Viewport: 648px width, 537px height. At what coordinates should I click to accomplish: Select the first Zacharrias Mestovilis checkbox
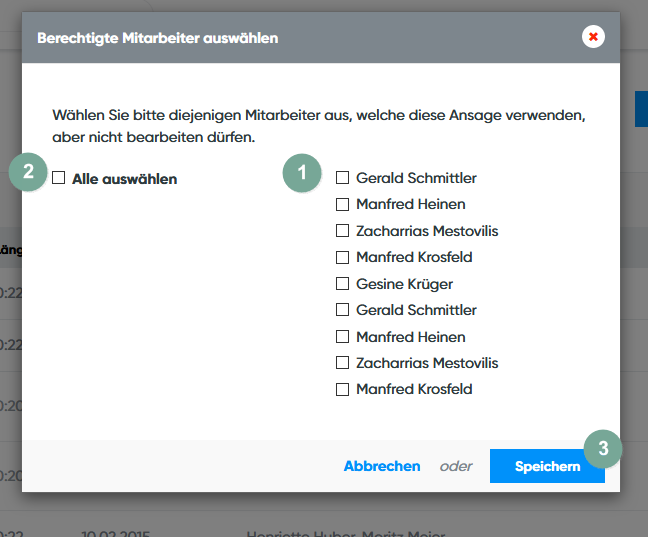coord(342,231)
